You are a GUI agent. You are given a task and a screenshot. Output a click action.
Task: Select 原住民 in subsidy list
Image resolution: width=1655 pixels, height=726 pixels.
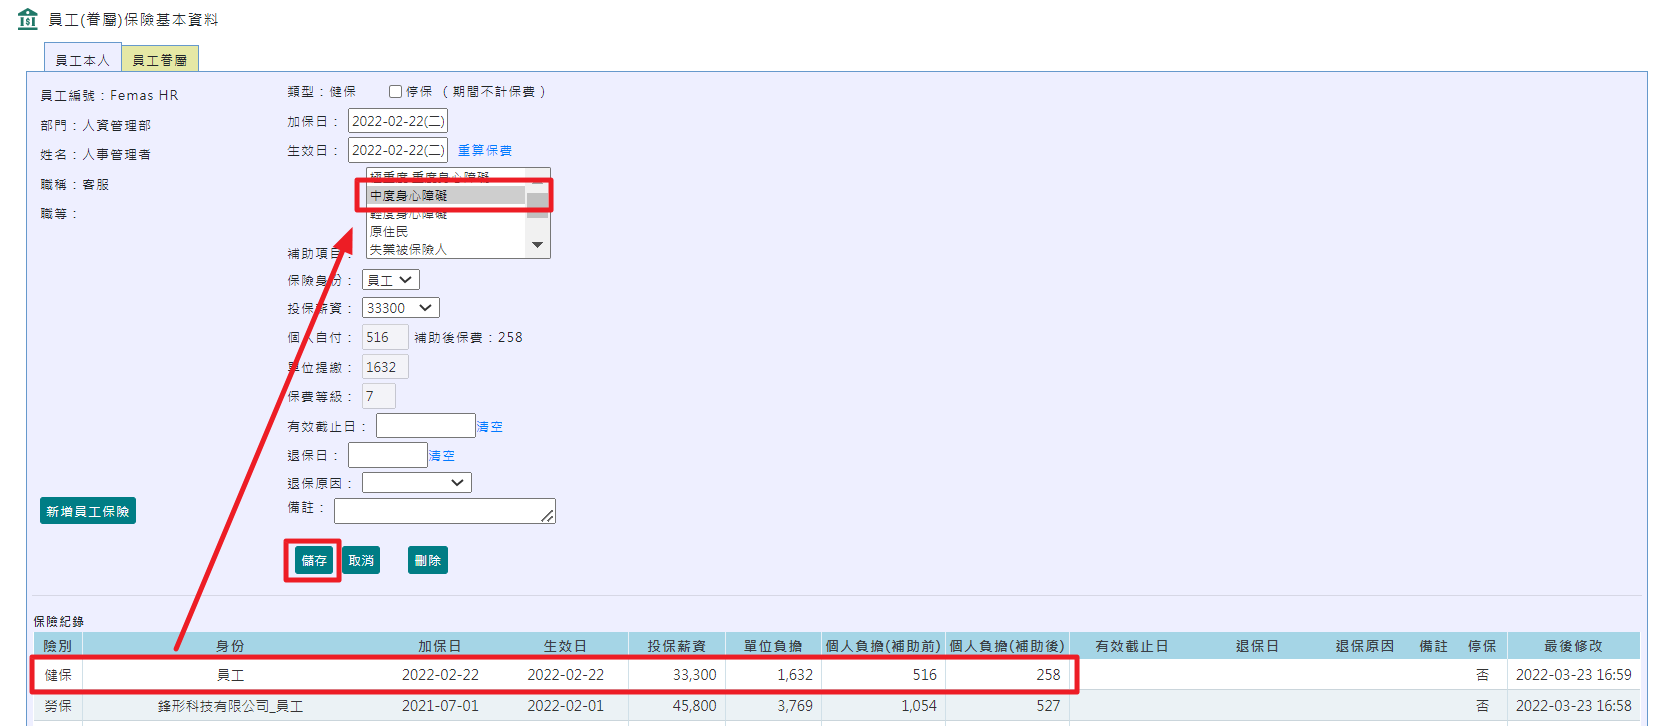[x=390, y=232]
